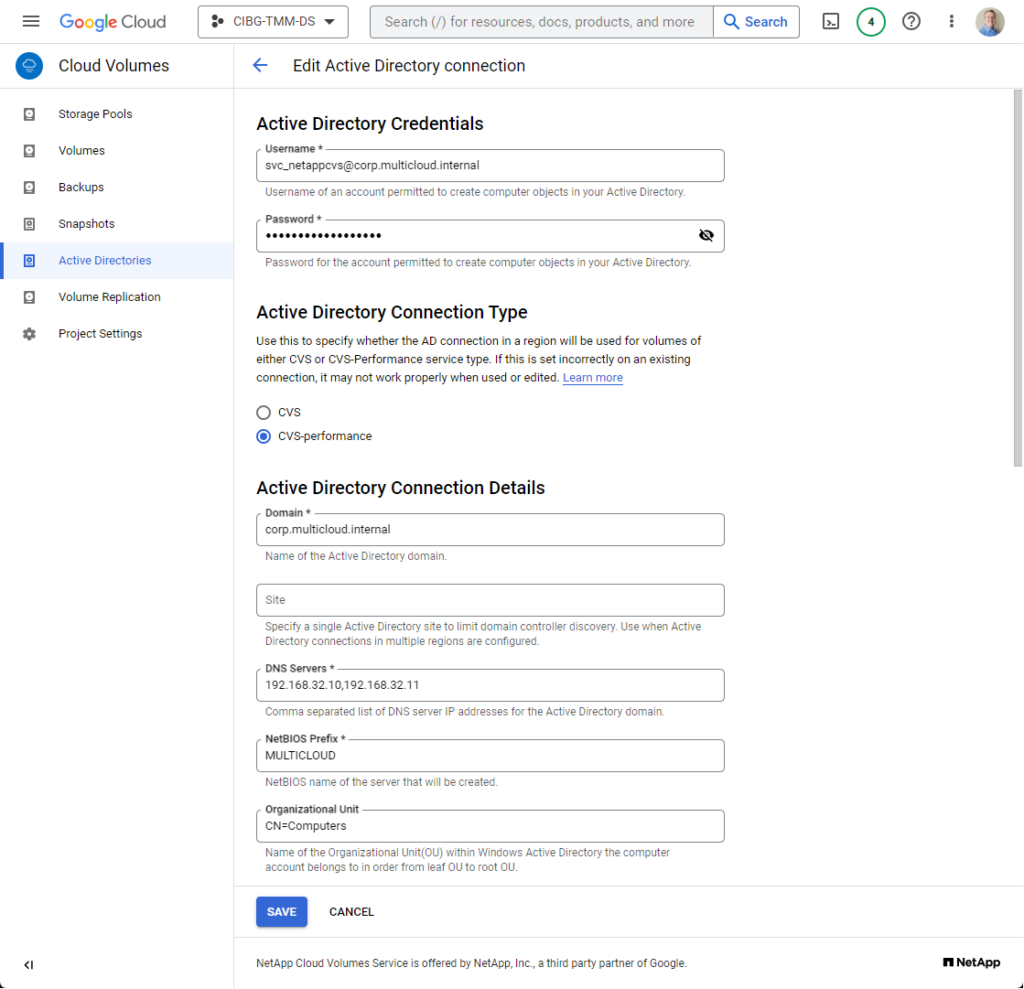Open the help question mark icon
The image size is (1024, 989).
click(911, 22)
